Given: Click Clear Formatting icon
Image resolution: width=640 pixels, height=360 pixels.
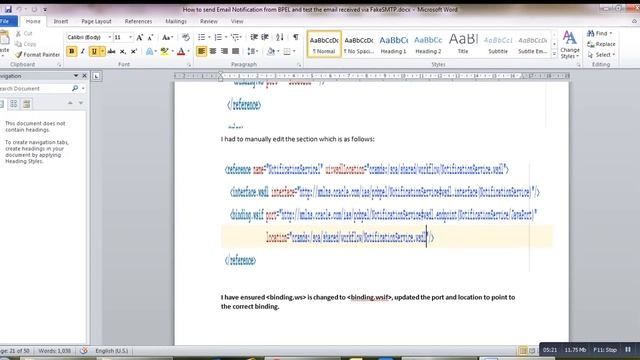Looking at the screenshot, I should [x=186, y=37].
